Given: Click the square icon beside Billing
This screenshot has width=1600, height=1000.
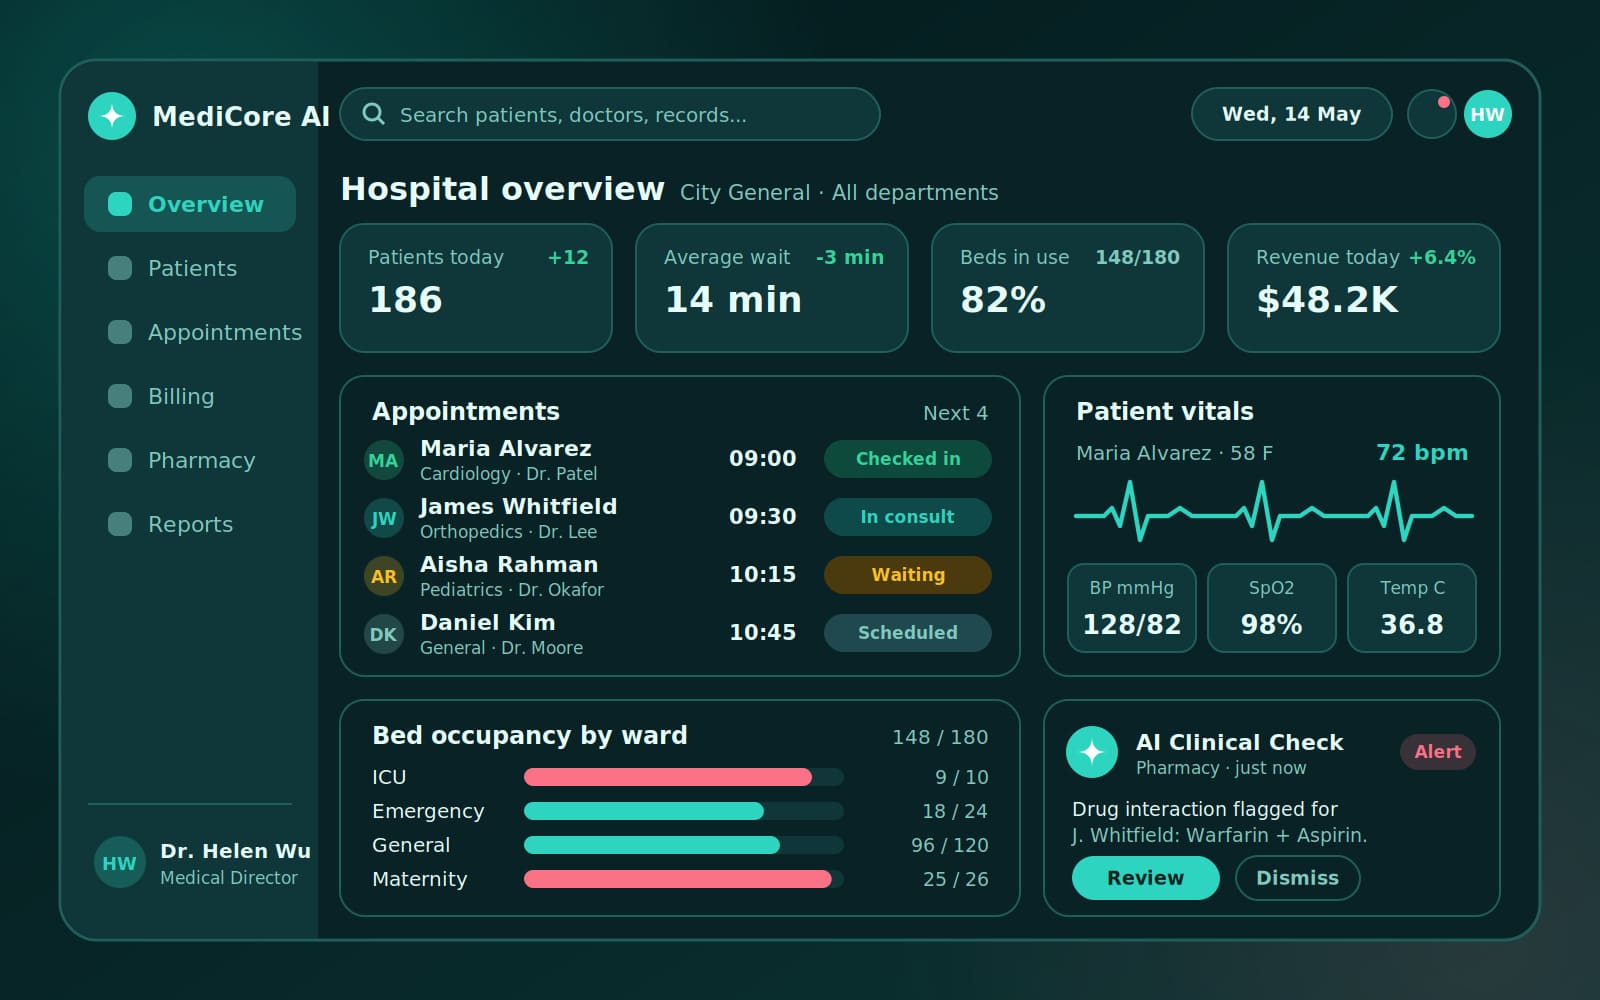Looking at the screenshot, I should tap(120, 396).
